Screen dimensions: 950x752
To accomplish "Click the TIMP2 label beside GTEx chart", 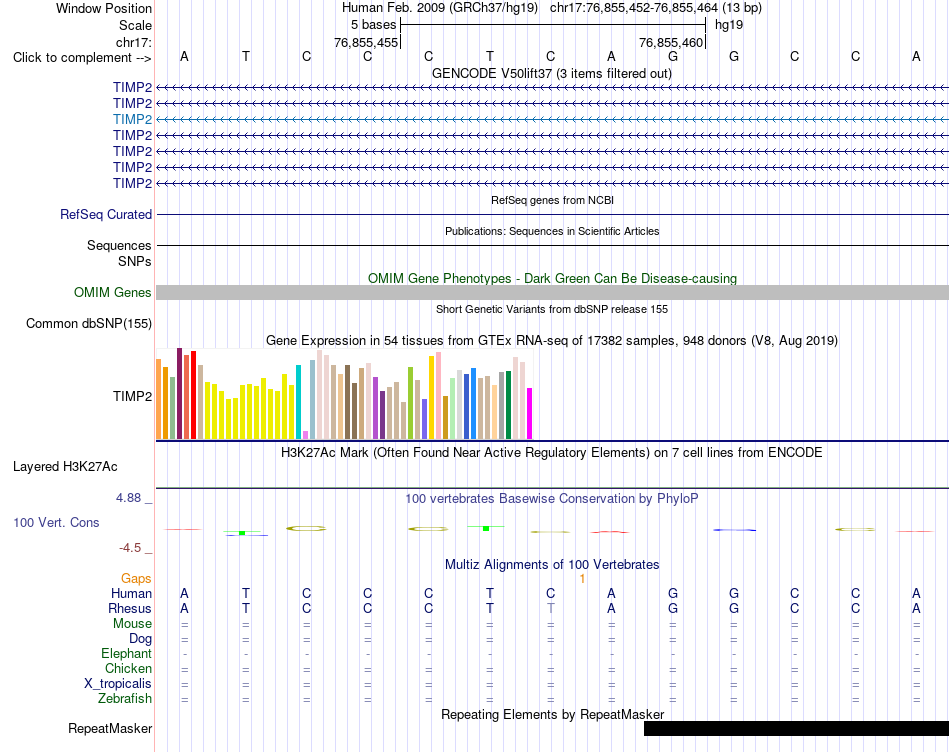I will [x=132, y=396].
